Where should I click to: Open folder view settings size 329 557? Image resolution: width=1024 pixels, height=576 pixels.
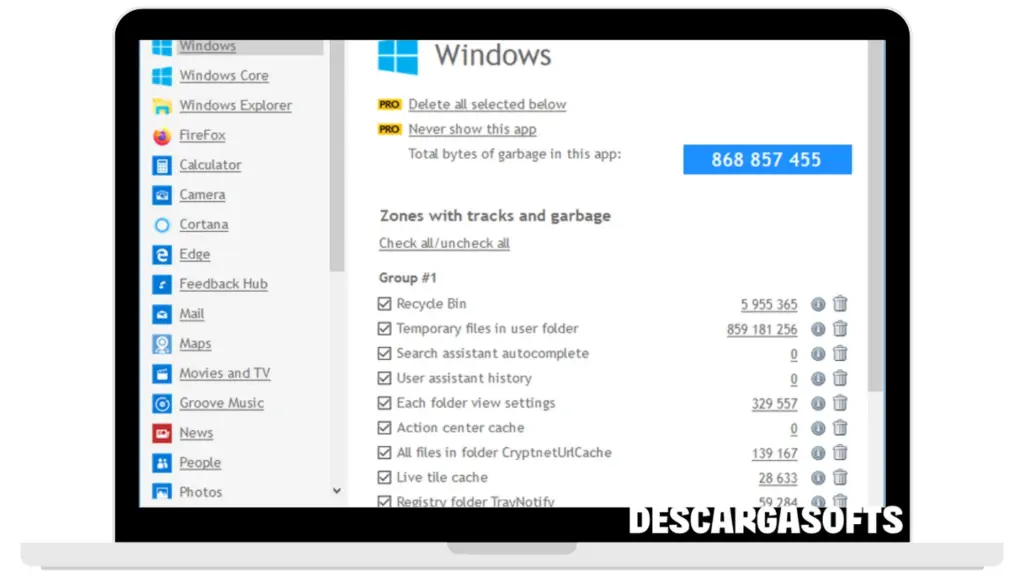(x=775, y=404)
